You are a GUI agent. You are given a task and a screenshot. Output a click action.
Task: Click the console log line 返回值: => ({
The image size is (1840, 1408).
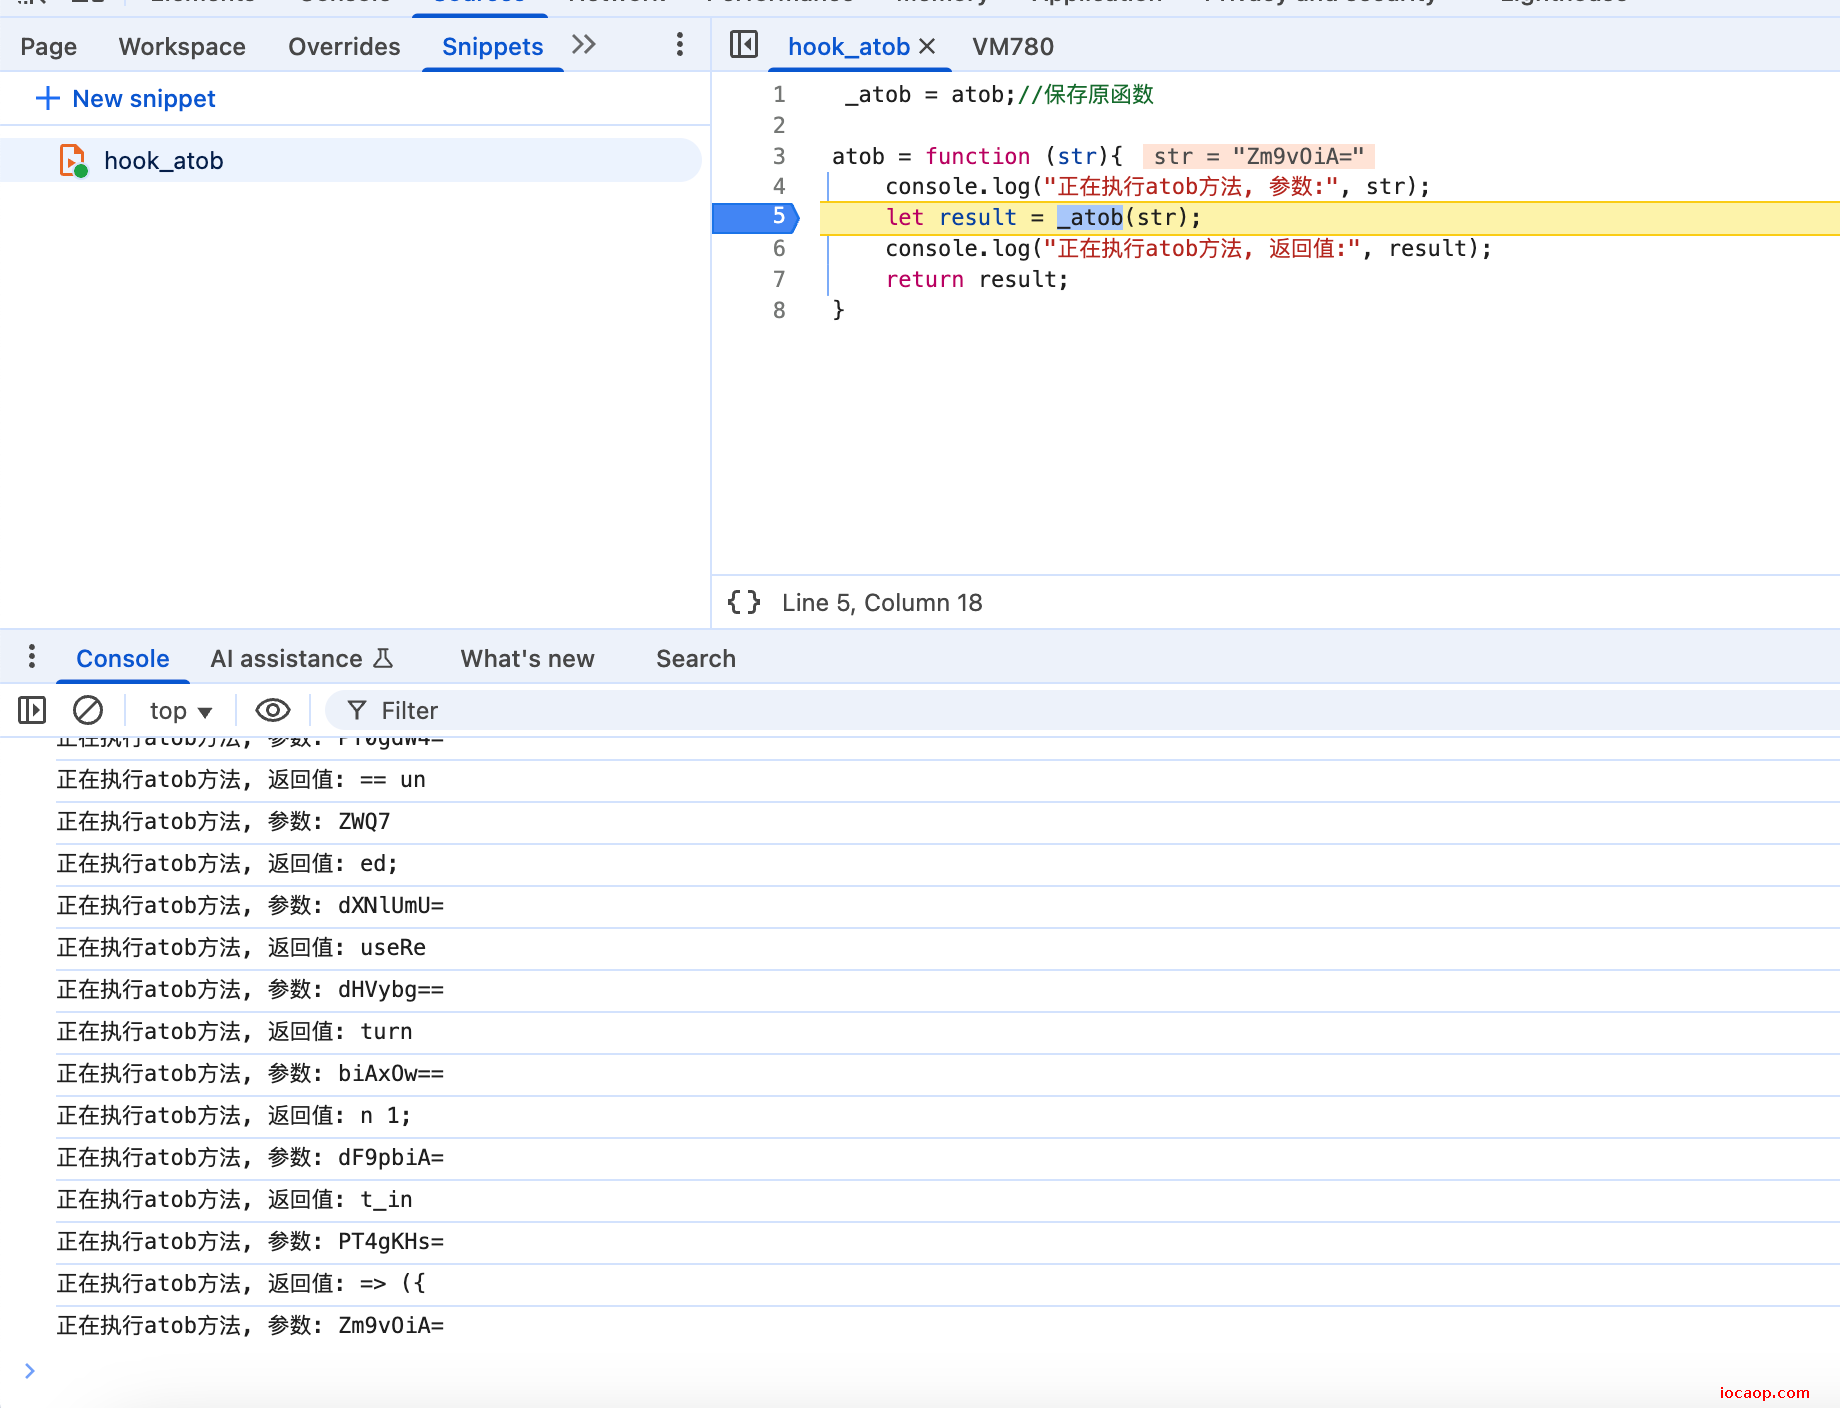click(948, 1284)
